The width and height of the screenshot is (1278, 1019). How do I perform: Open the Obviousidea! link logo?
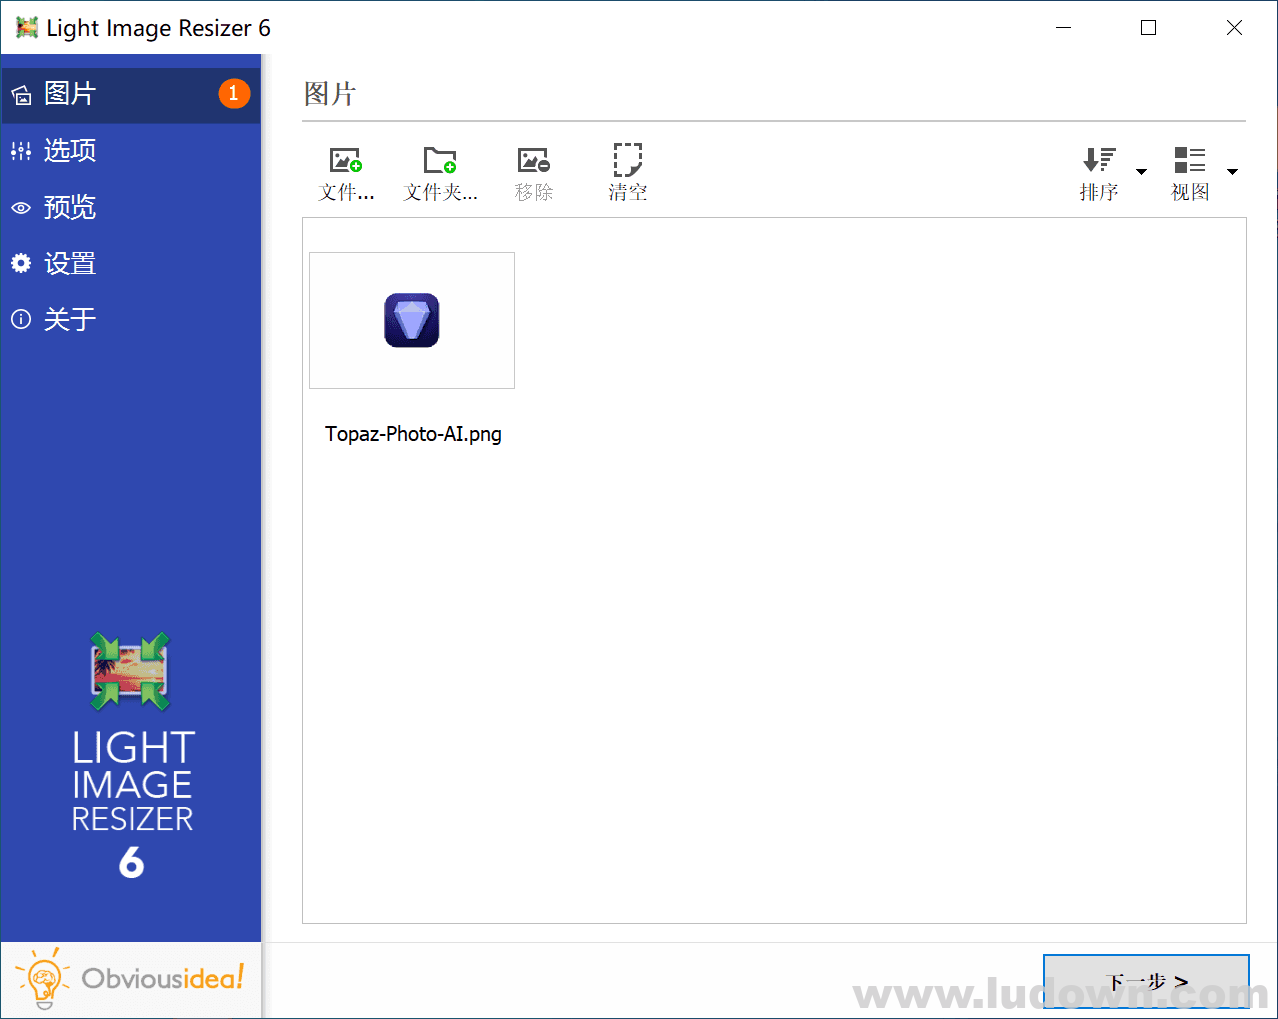[130, 978]
